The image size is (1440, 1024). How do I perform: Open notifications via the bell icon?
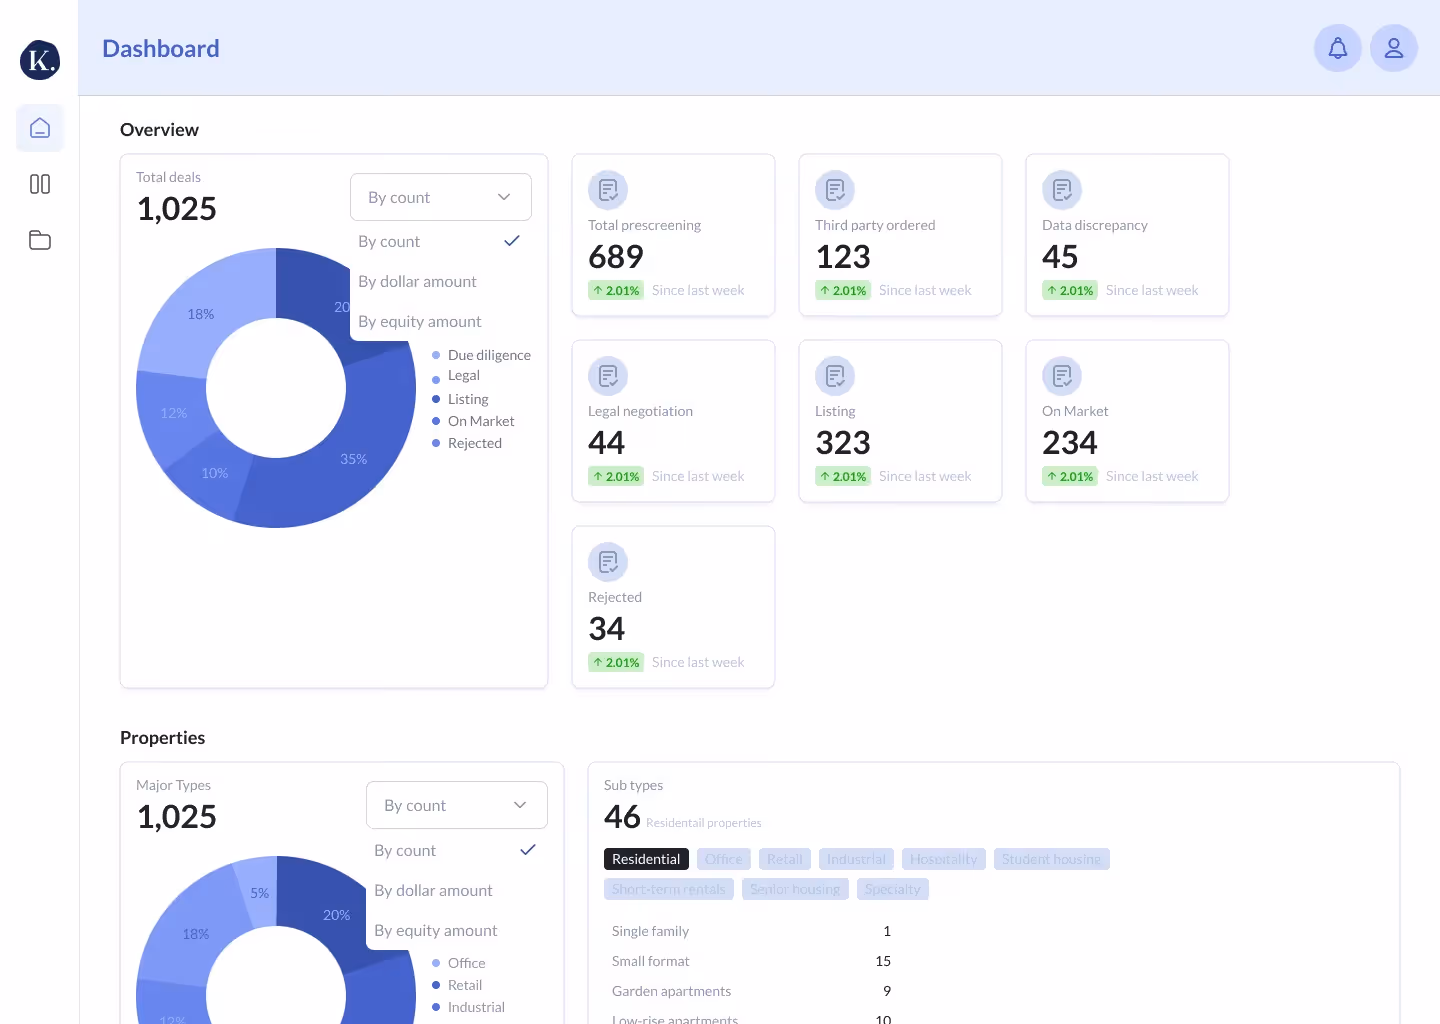click(x=1337, y=47)
